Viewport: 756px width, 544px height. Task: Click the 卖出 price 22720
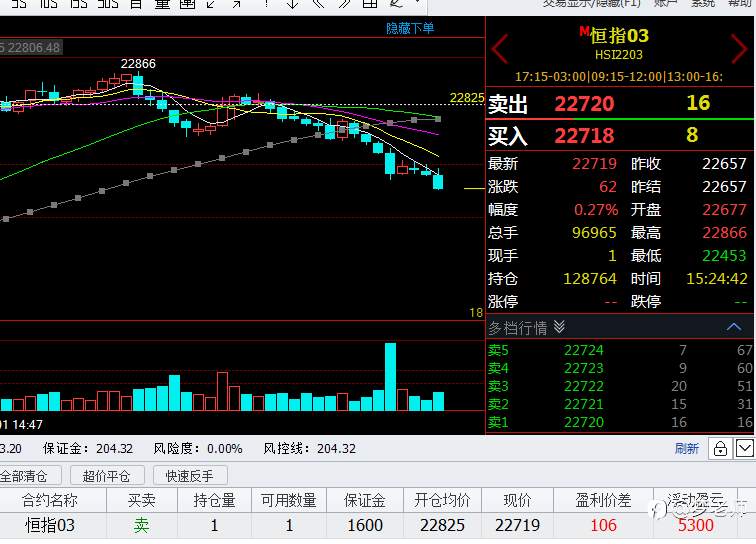[584, 104]
